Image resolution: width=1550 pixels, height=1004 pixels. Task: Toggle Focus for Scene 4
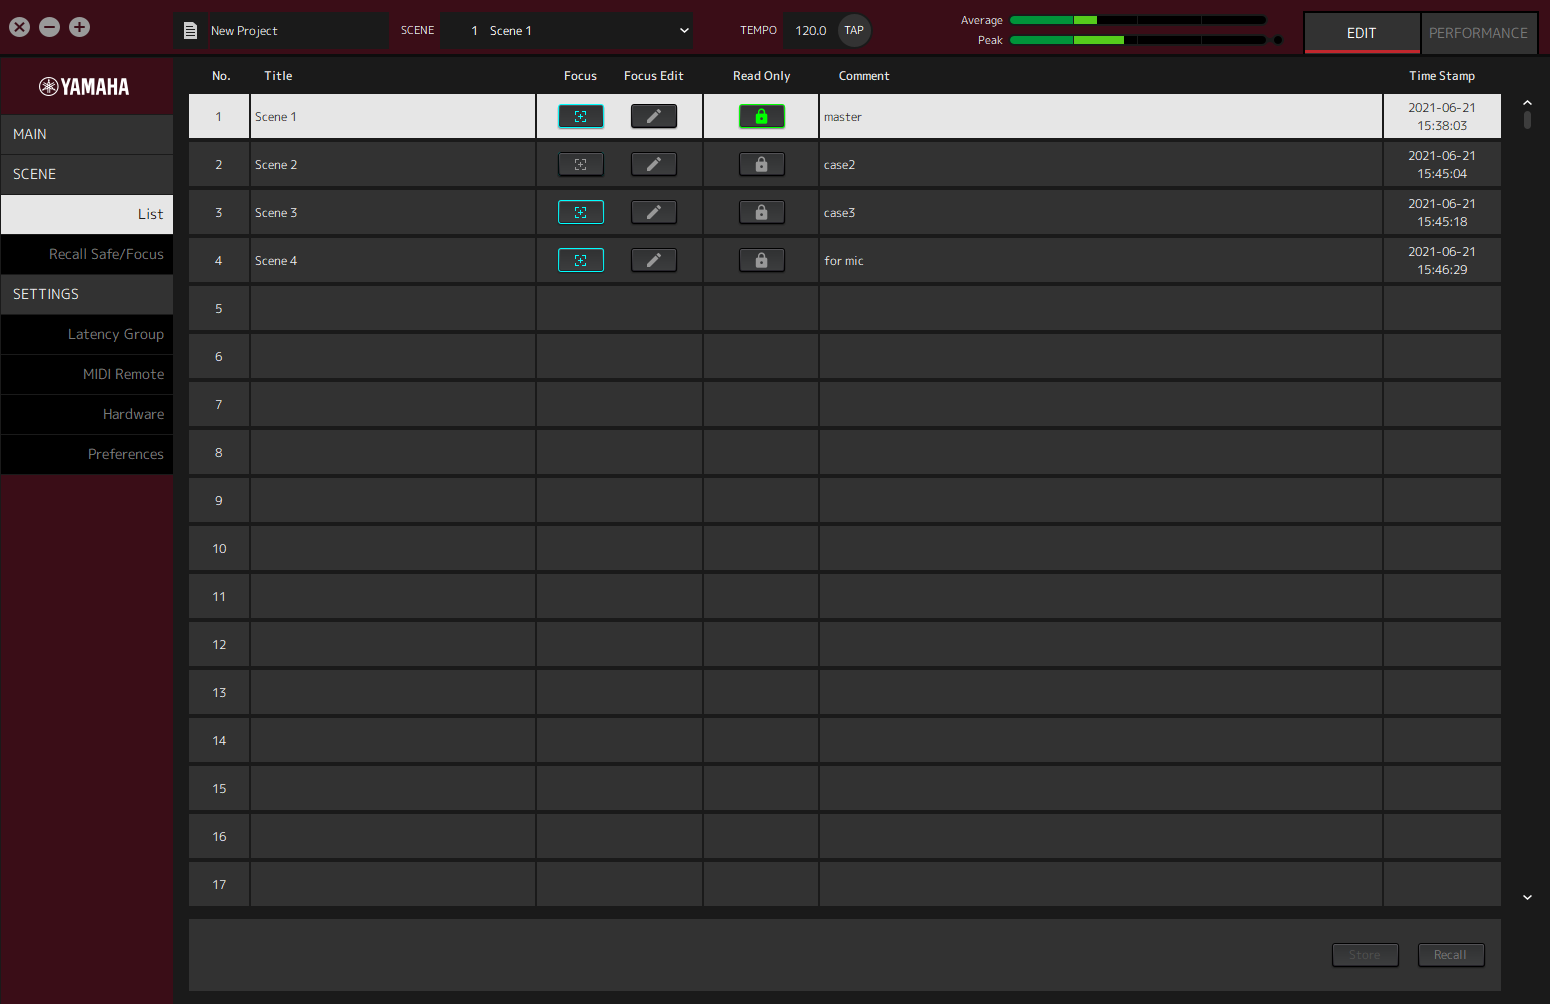click(x=580, y=260)
